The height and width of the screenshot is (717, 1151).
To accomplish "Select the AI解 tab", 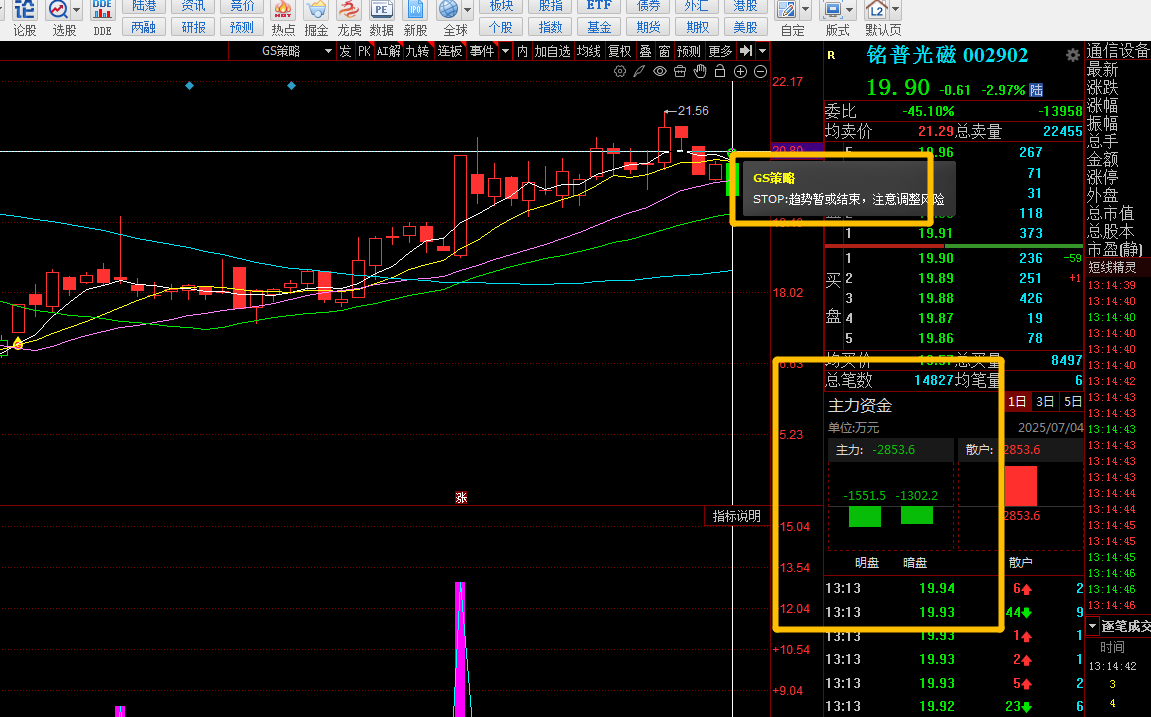I will pos(388,51).
